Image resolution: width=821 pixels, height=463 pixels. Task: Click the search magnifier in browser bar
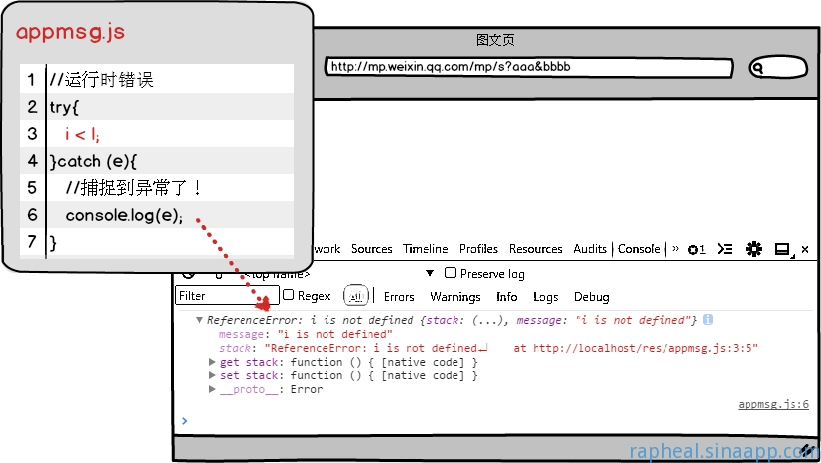[758, 68]
